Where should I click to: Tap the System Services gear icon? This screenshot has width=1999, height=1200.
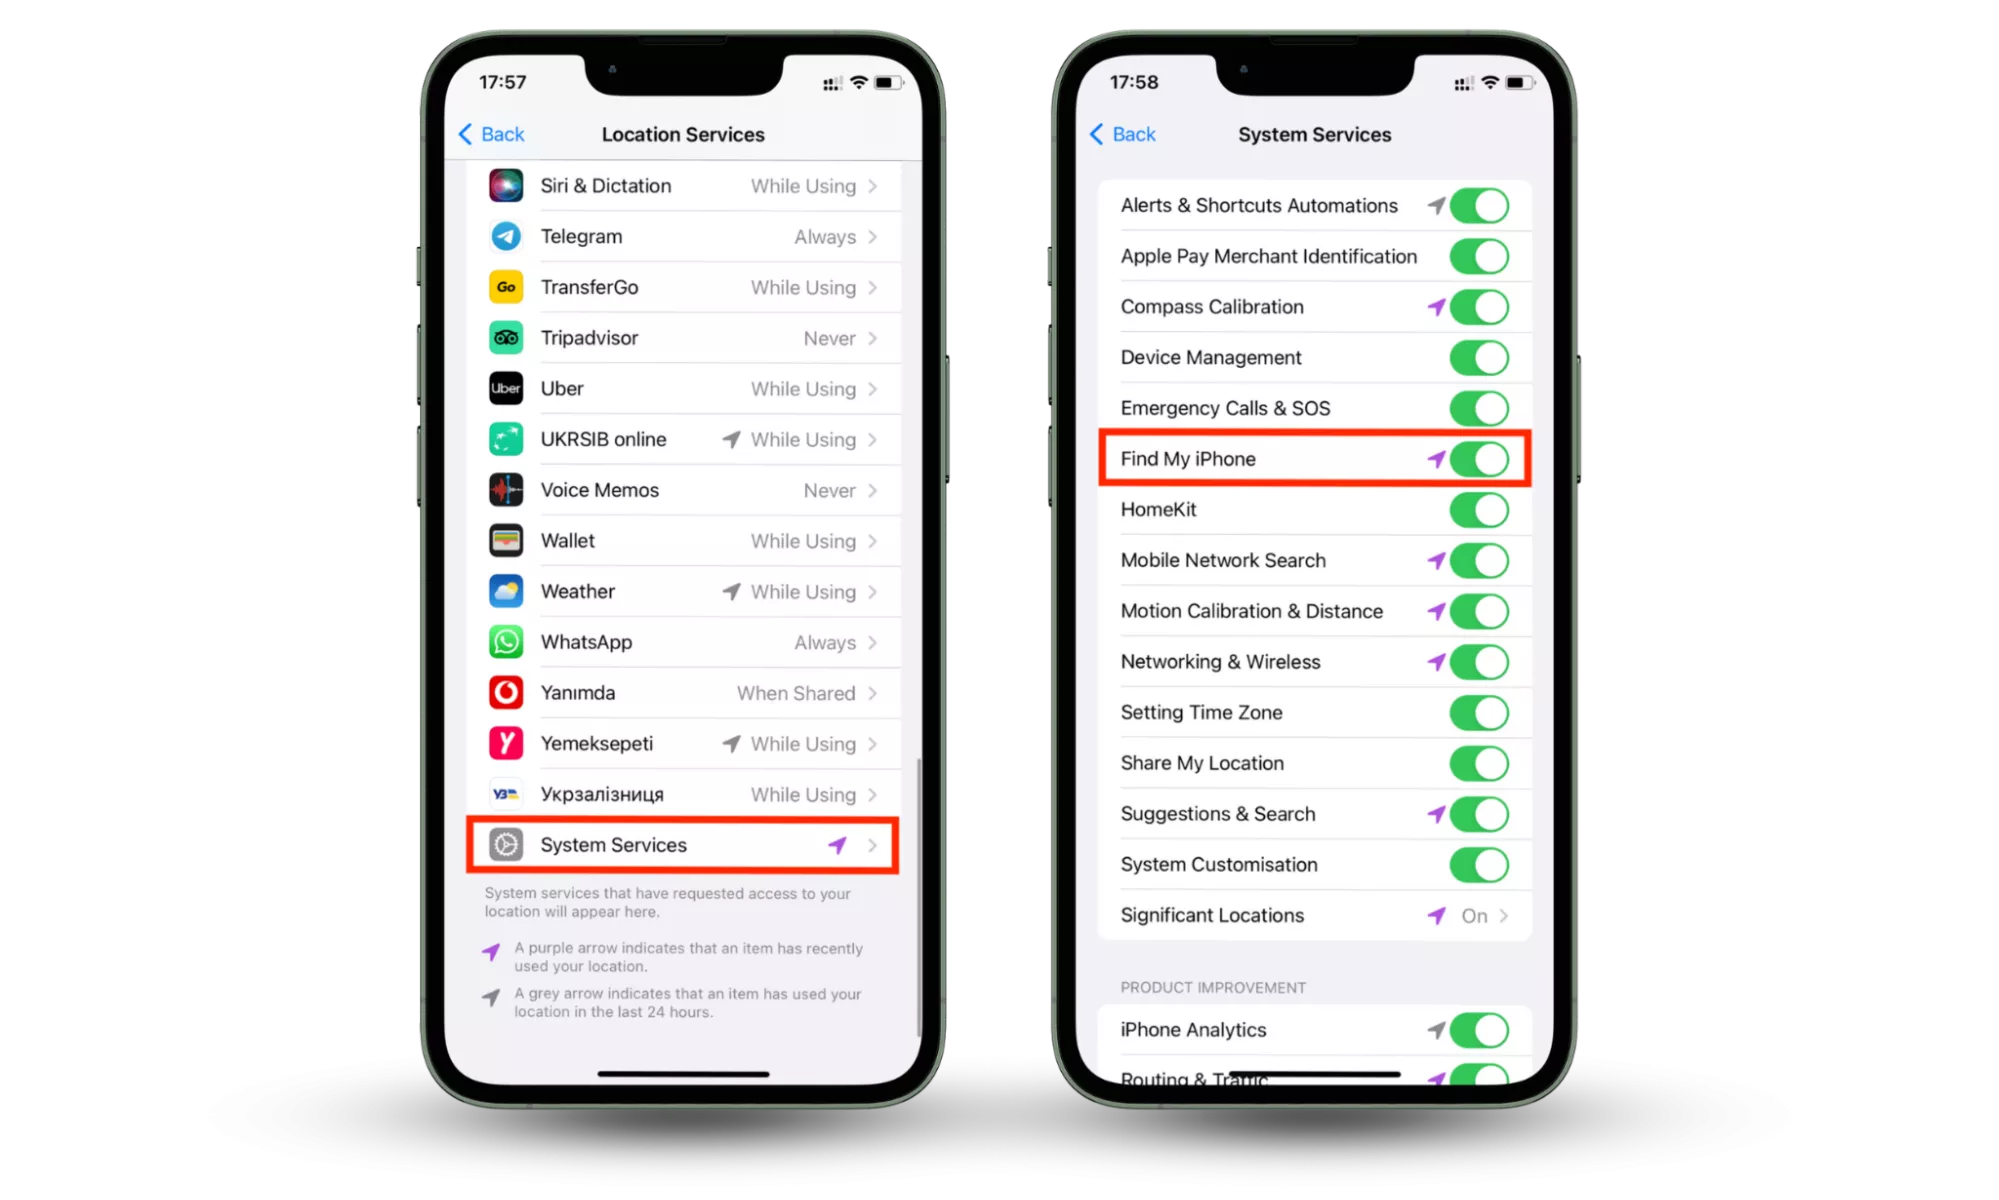(x=505, y=844)
